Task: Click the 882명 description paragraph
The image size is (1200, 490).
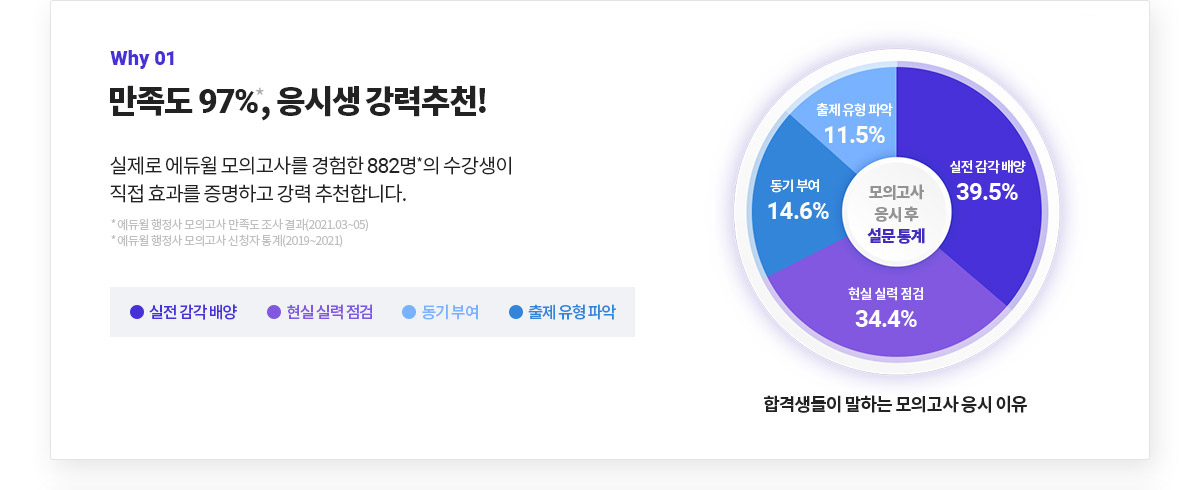Action: click(x=311, y=177)
